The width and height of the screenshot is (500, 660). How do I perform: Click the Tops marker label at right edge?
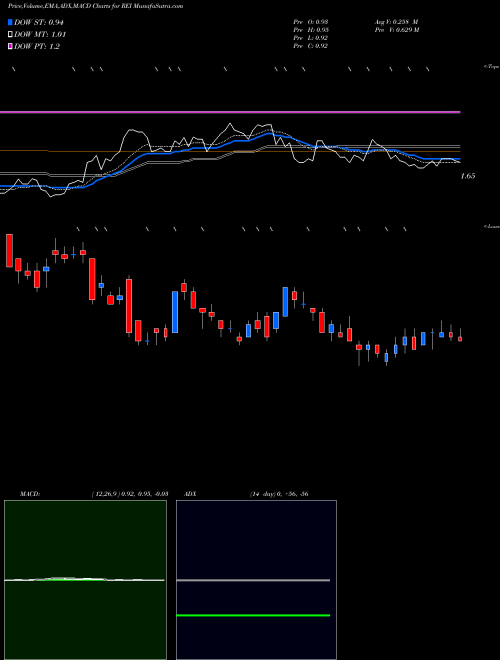point(492,67)
